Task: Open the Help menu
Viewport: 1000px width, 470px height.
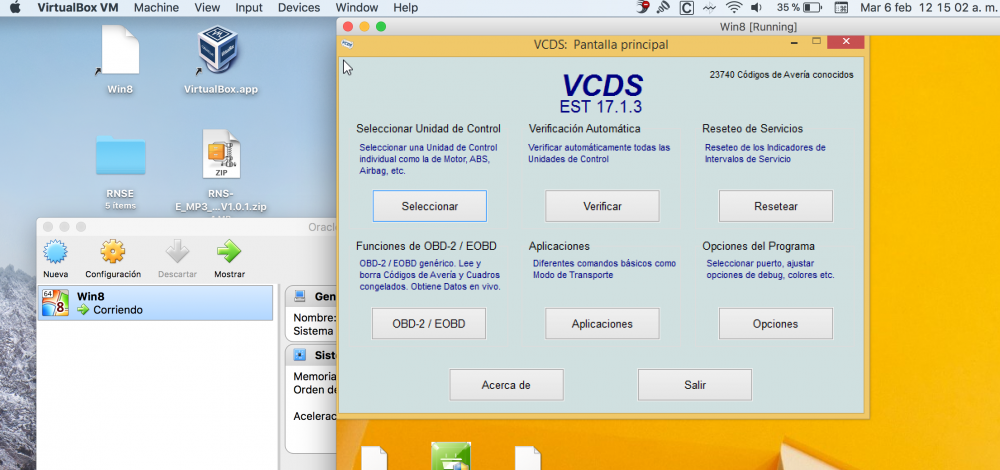Action: (406, 8)
